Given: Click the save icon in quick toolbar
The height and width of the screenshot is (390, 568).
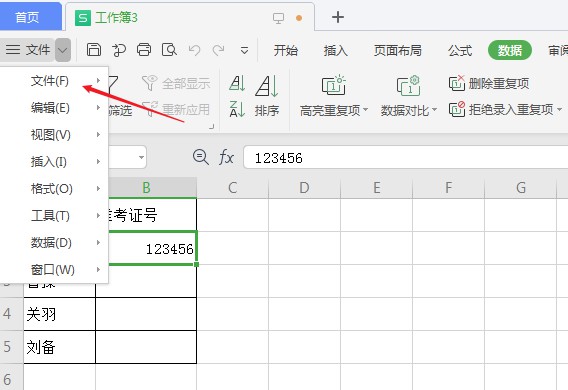Looking at the screenshot, I should point(94,50).
